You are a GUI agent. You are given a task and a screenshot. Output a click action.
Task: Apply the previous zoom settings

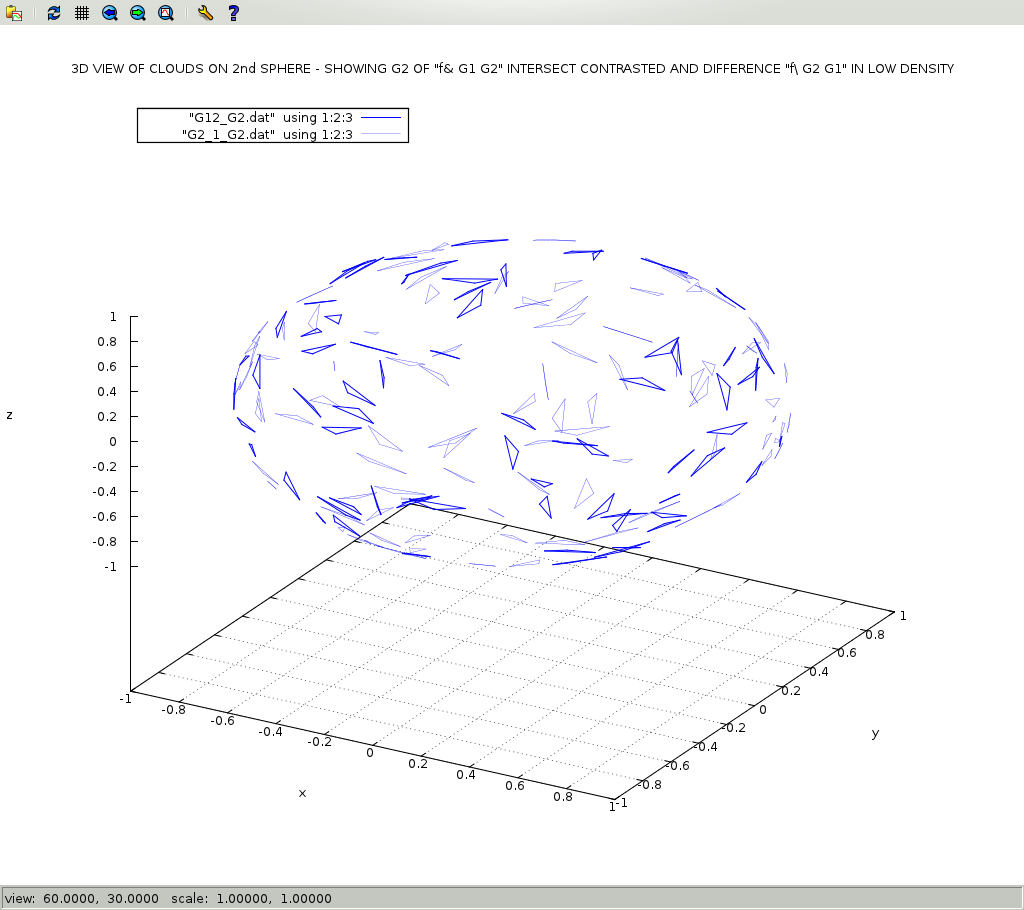pos(110,13)
